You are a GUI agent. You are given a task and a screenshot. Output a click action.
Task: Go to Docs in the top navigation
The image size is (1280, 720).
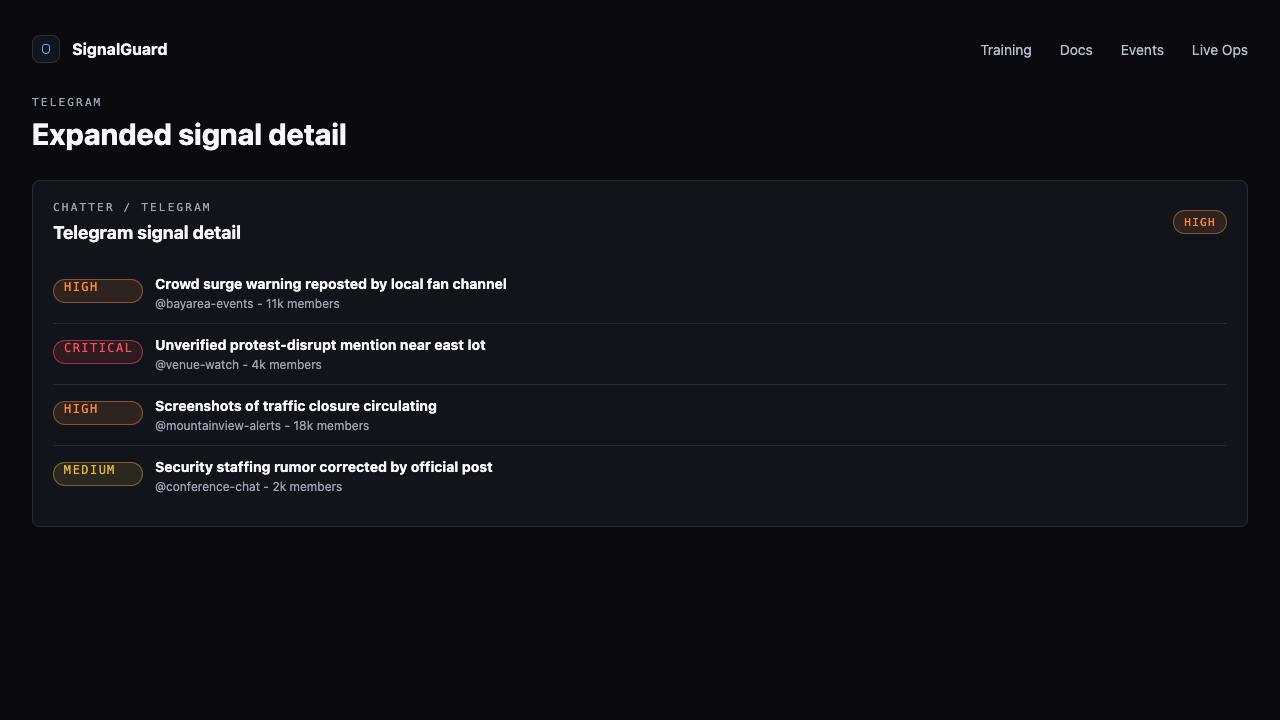1076,50
